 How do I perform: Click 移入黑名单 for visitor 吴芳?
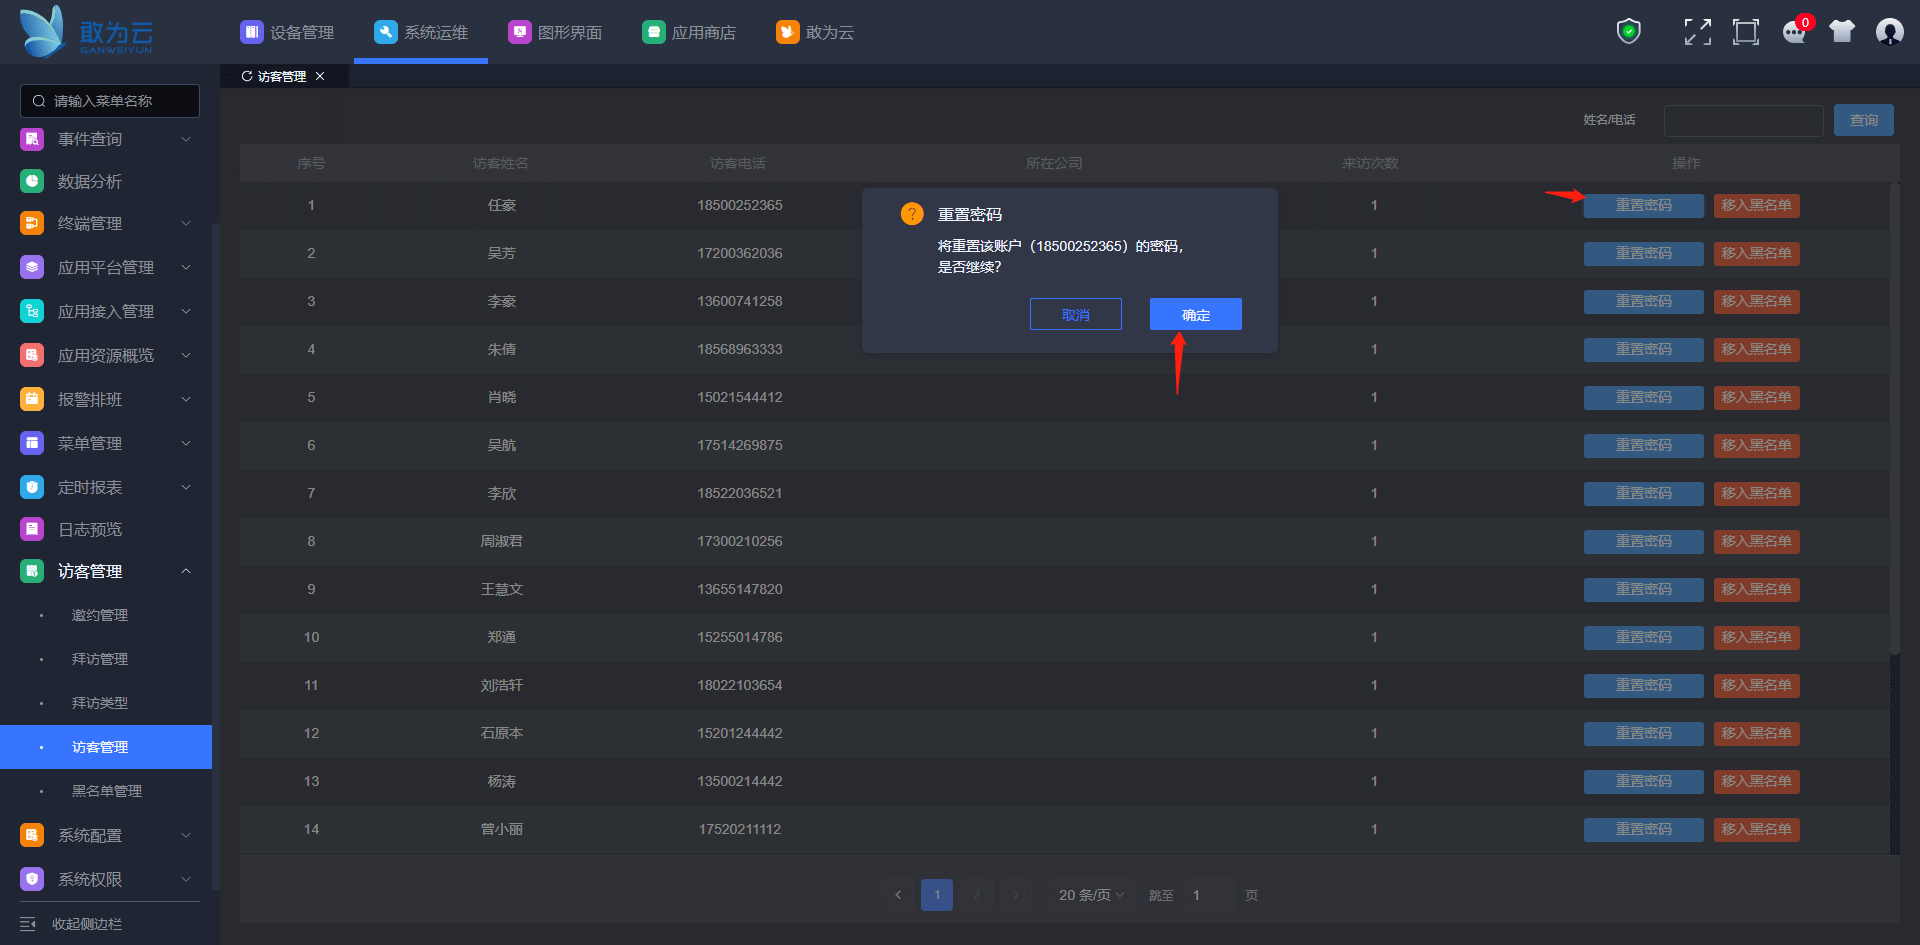click(x=1756, y=253)
